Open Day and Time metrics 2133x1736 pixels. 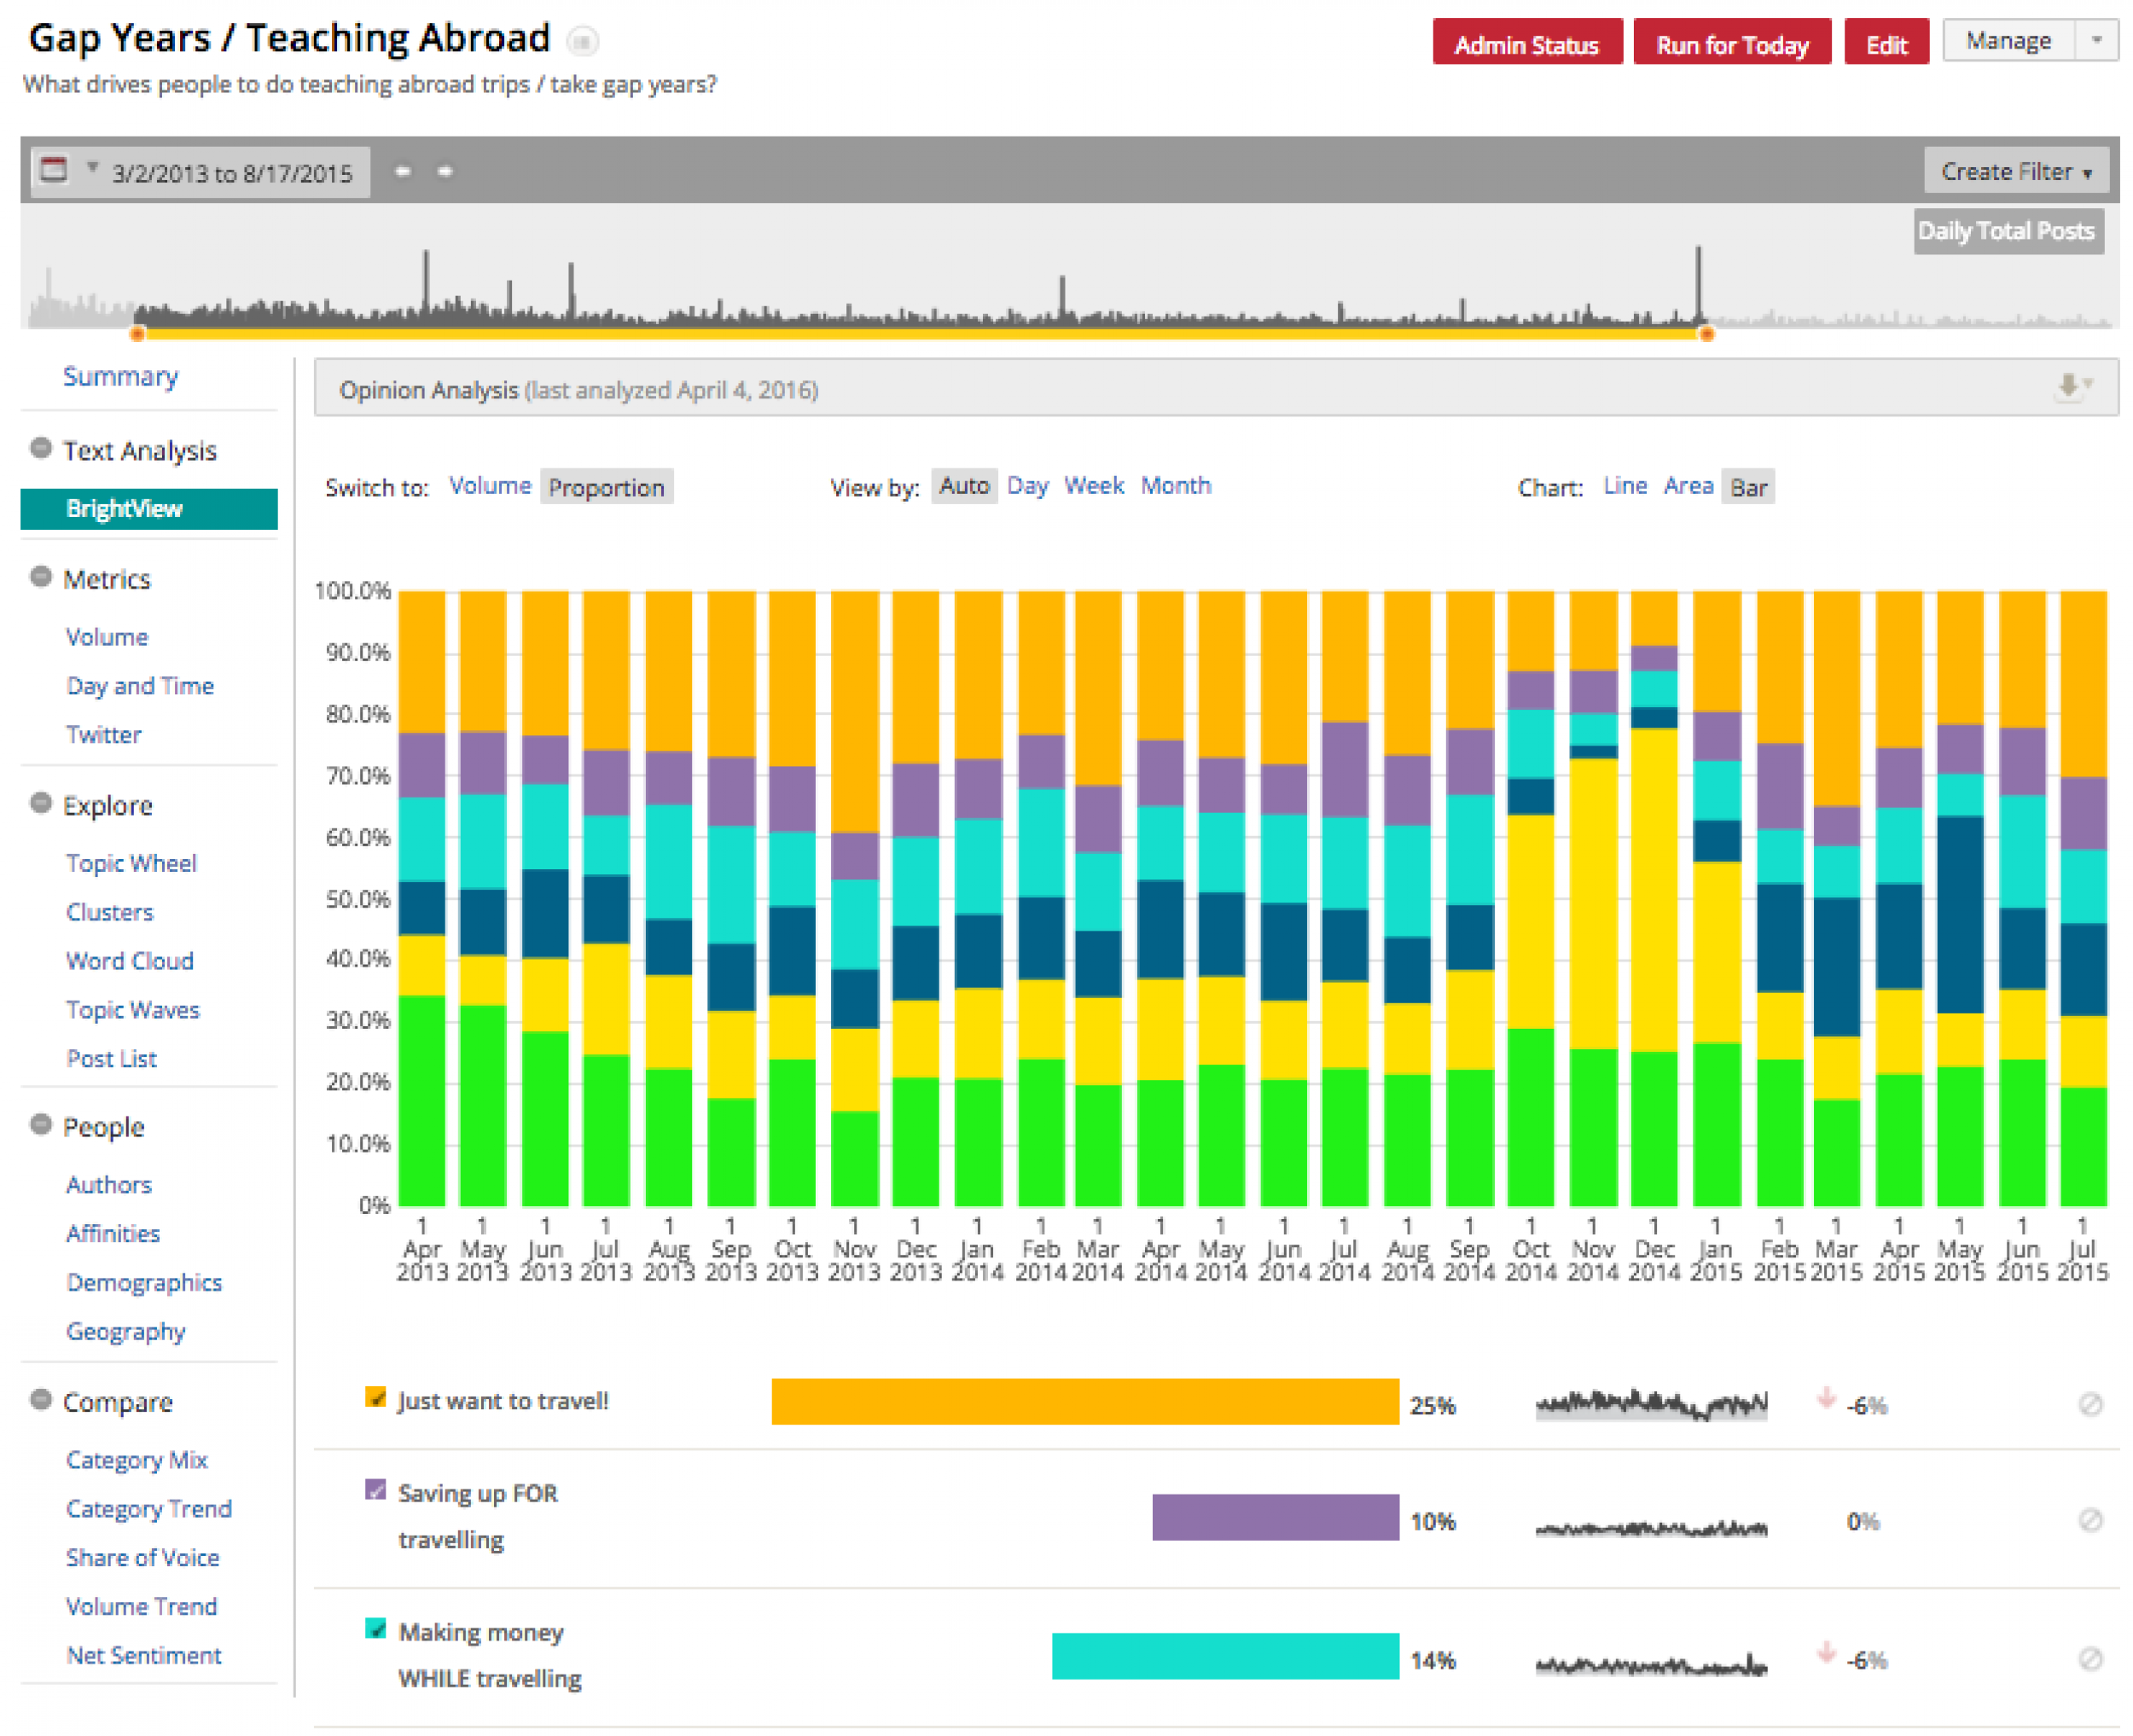tap(140, 686)
